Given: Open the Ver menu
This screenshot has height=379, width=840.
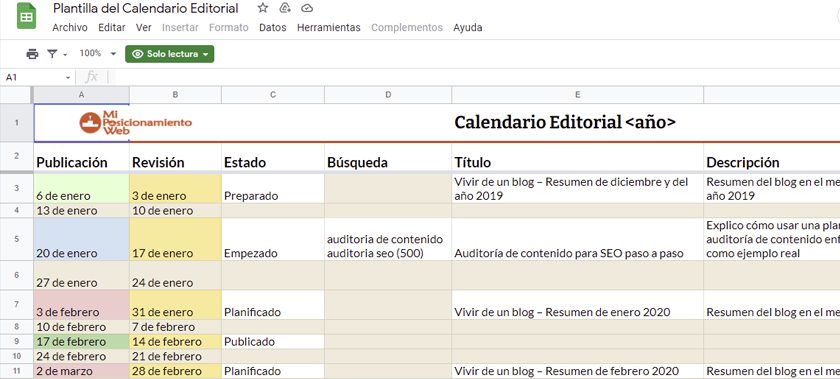Looking at the screenshot, I should tap(144, 27).
